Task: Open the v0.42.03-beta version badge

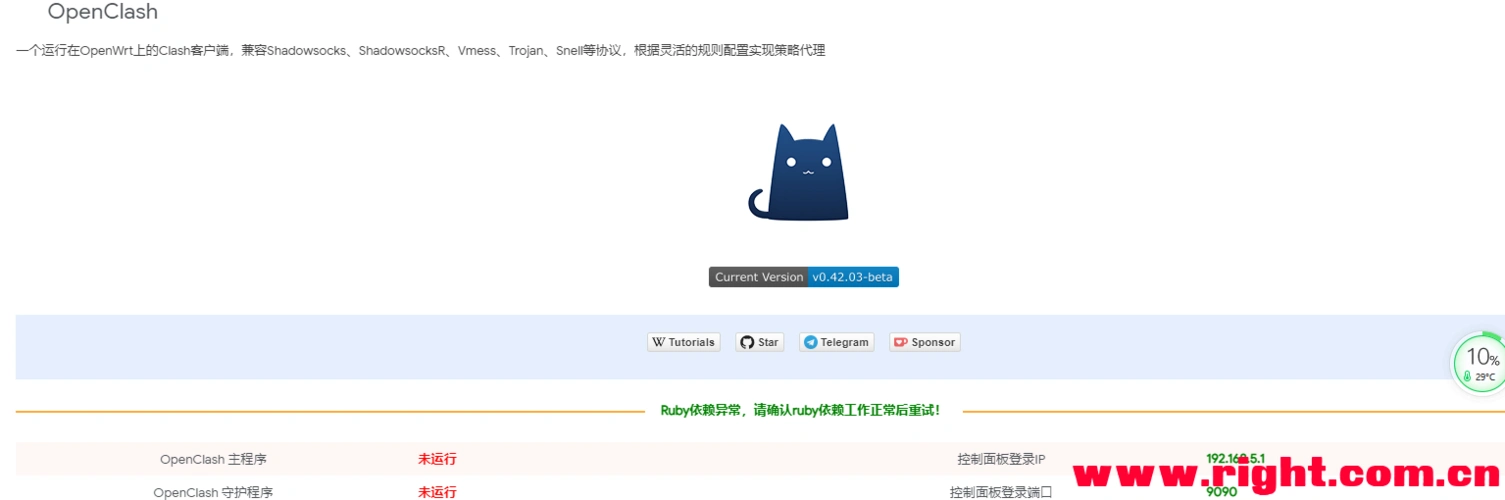Action: [852, 277]
